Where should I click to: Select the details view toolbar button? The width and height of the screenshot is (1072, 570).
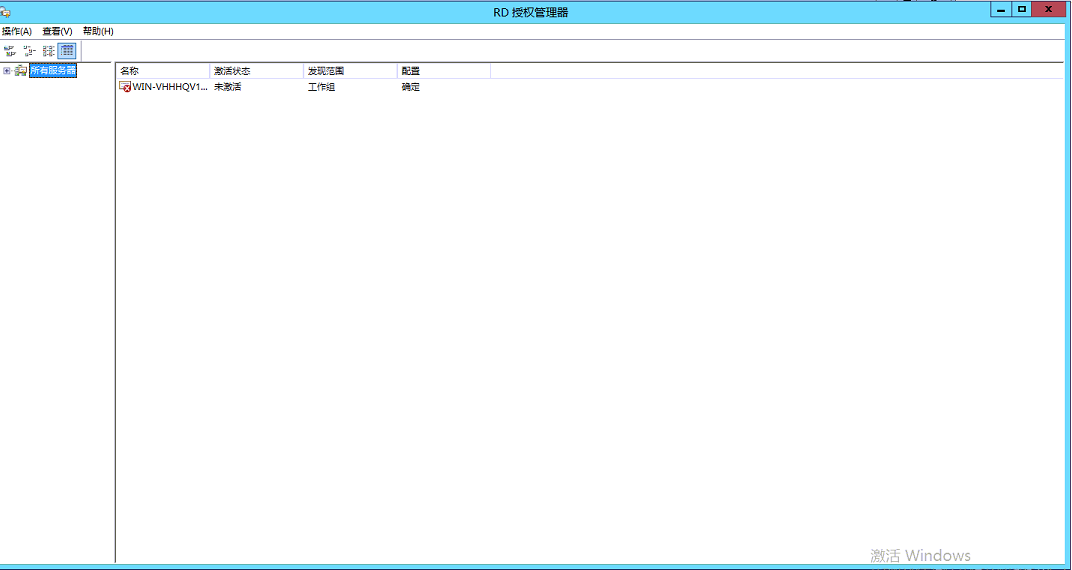click(67, 51)
